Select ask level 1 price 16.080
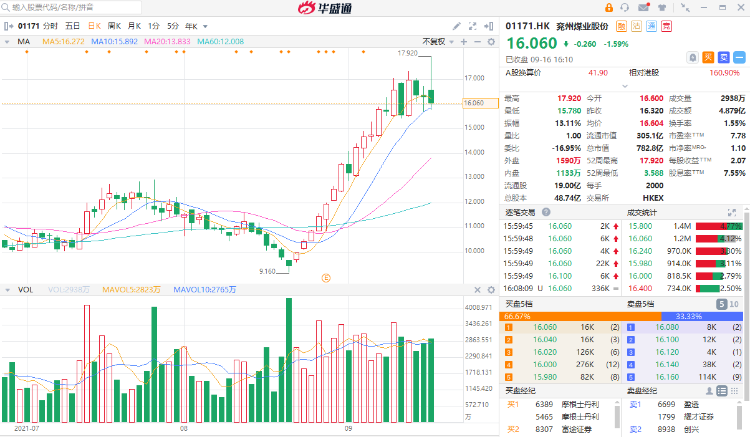This screenshot has width=750, height=437. (667, 327)
